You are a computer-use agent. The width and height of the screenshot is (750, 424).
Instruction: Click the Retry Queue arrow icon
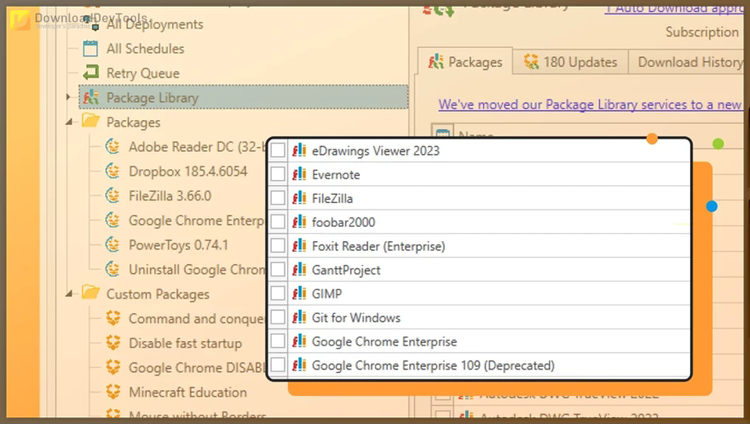[x=90, y=73]
